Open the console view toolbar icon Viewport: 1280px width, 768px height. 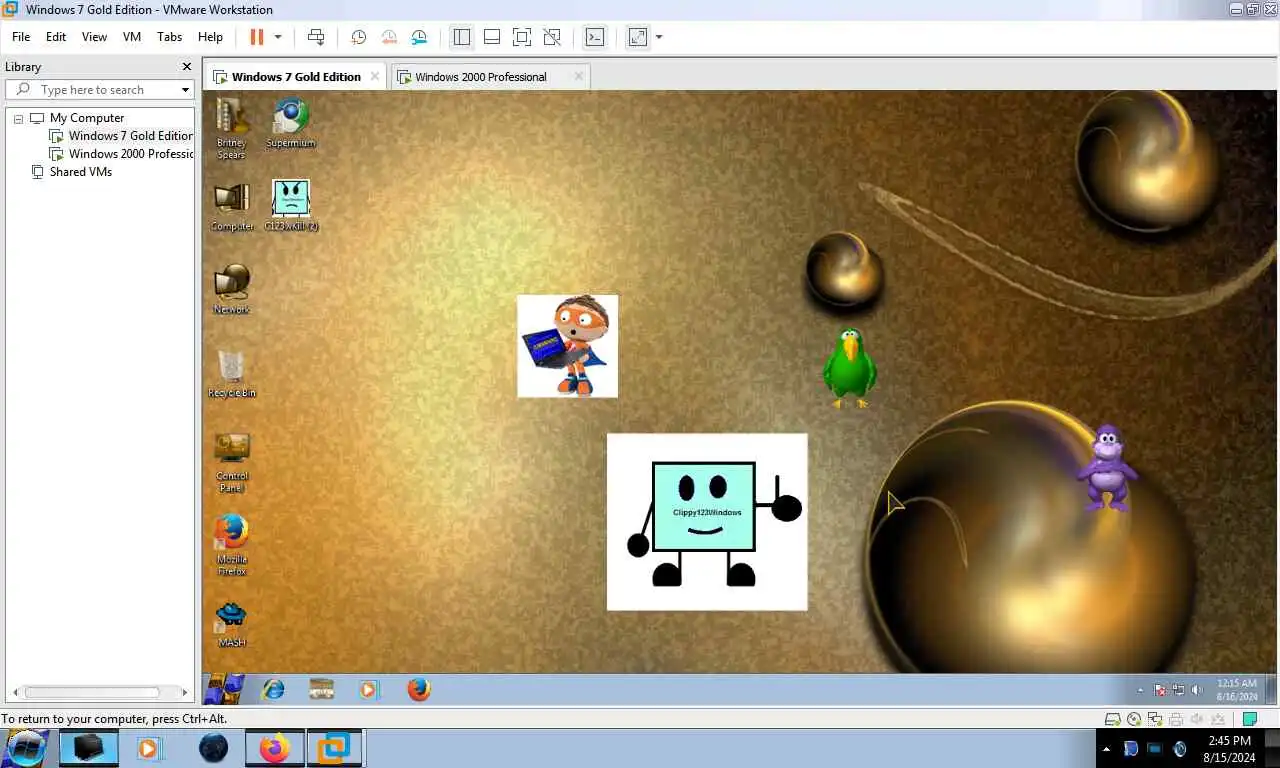(594, 37)
